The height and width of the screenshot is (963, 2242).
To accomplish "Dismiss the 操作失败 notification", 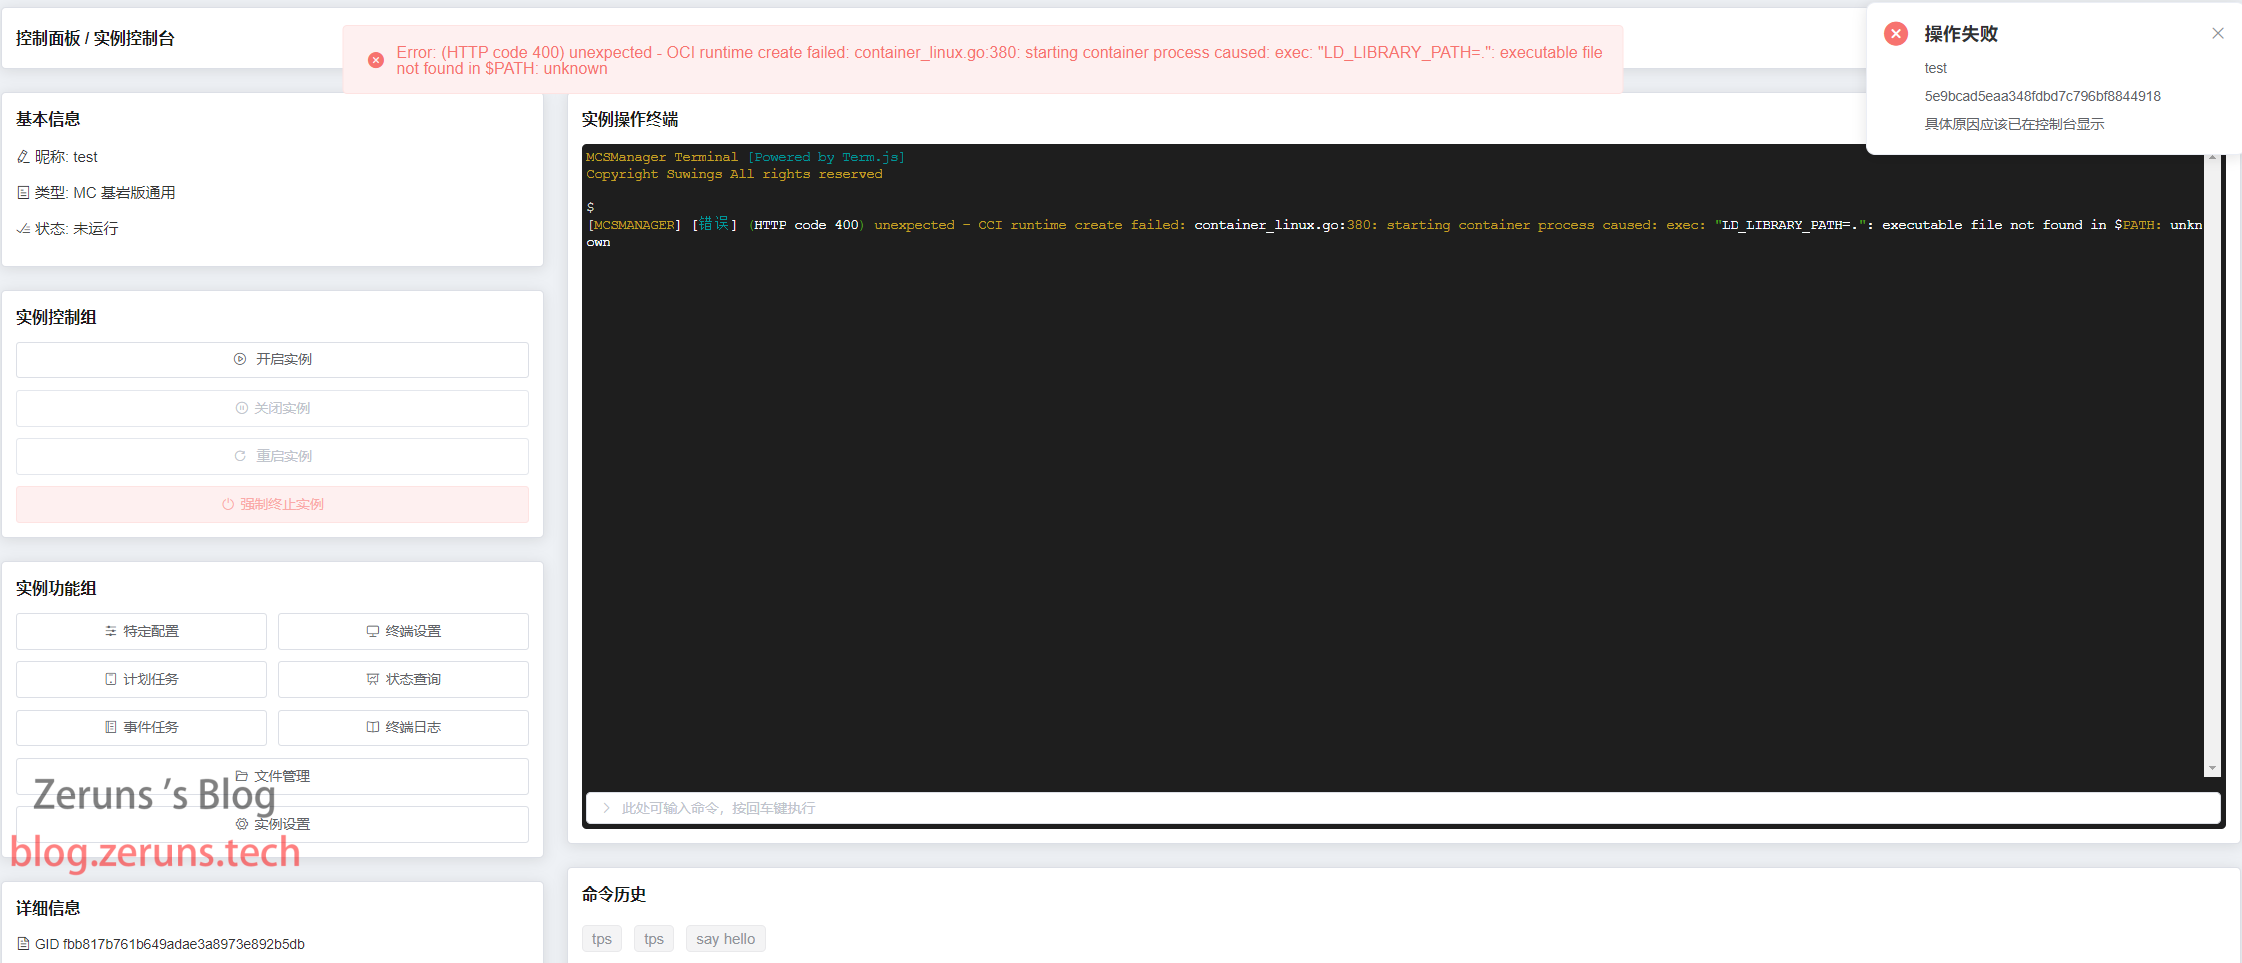I will (x=2217, y=34).
